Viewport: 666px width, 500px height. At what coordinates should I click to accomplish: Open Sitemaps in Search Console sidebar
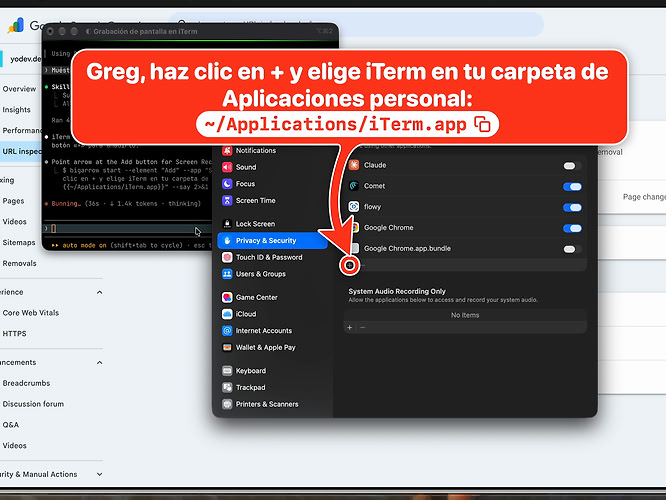click(19, 243)
